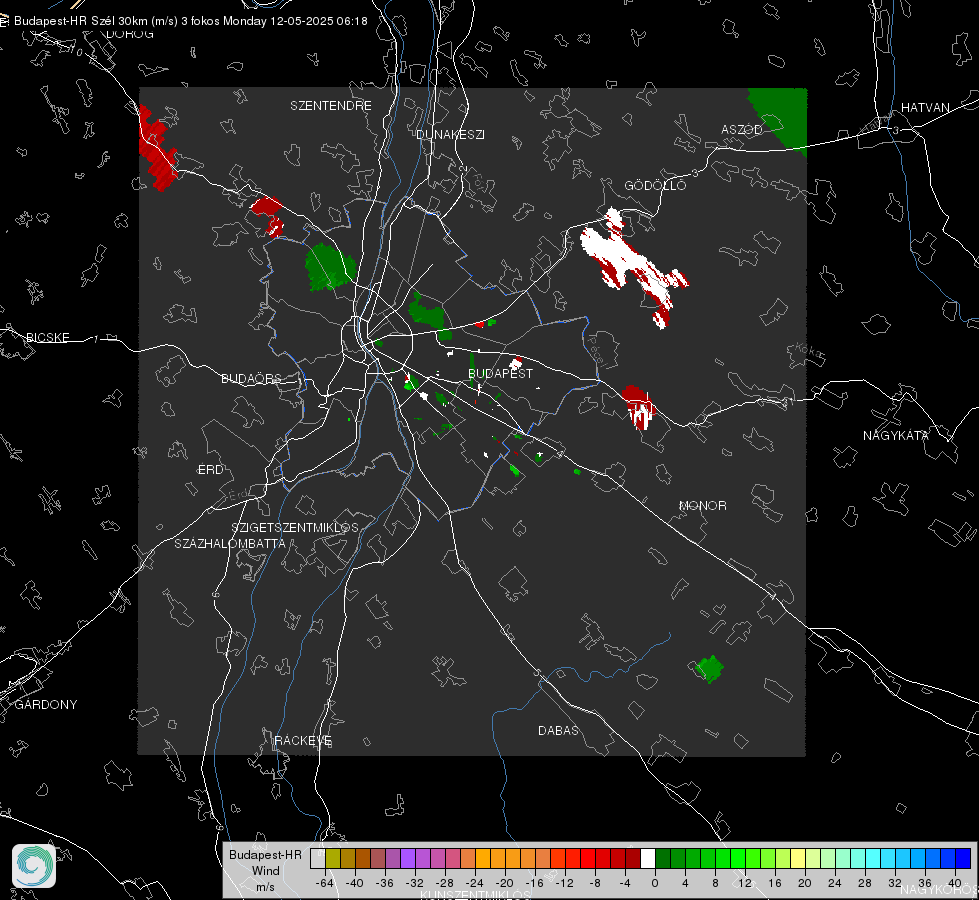Click the swirl logo icon at bottom left
Viewport: 979px width, 900px height.
34,866
